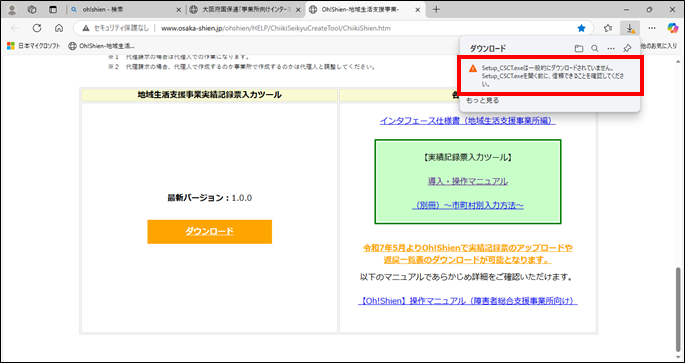Click the 【実績記録票入力ツール】 heading

coord(467,157)
